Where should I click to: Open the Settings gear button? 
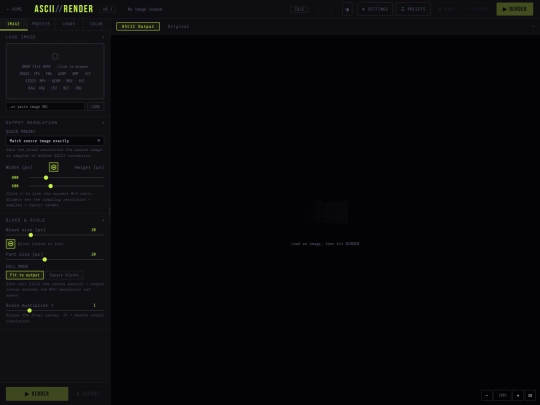[x=375, y=9]
